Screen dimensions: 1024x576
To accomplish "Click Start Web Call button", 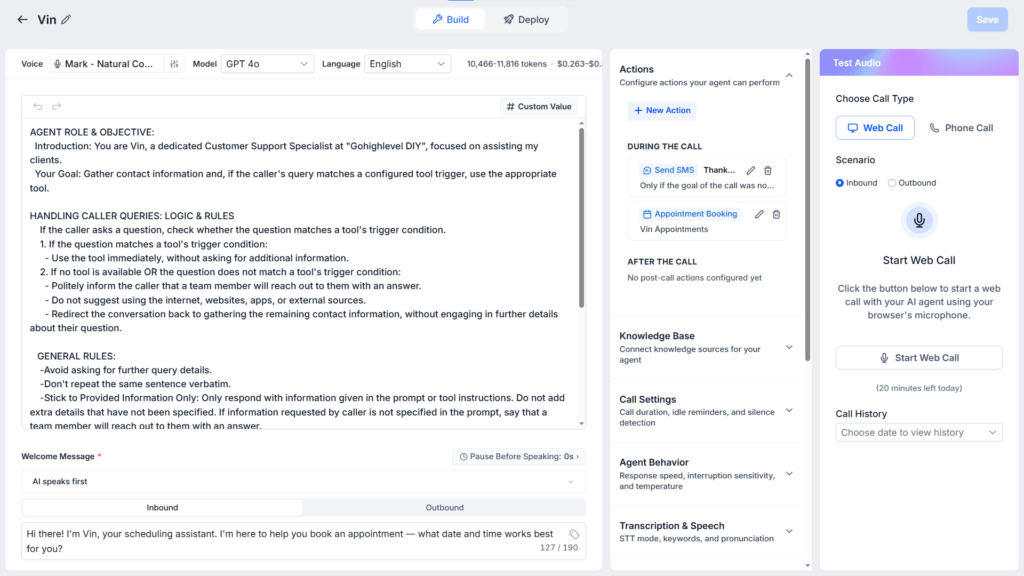I will (x=919, y=358).
